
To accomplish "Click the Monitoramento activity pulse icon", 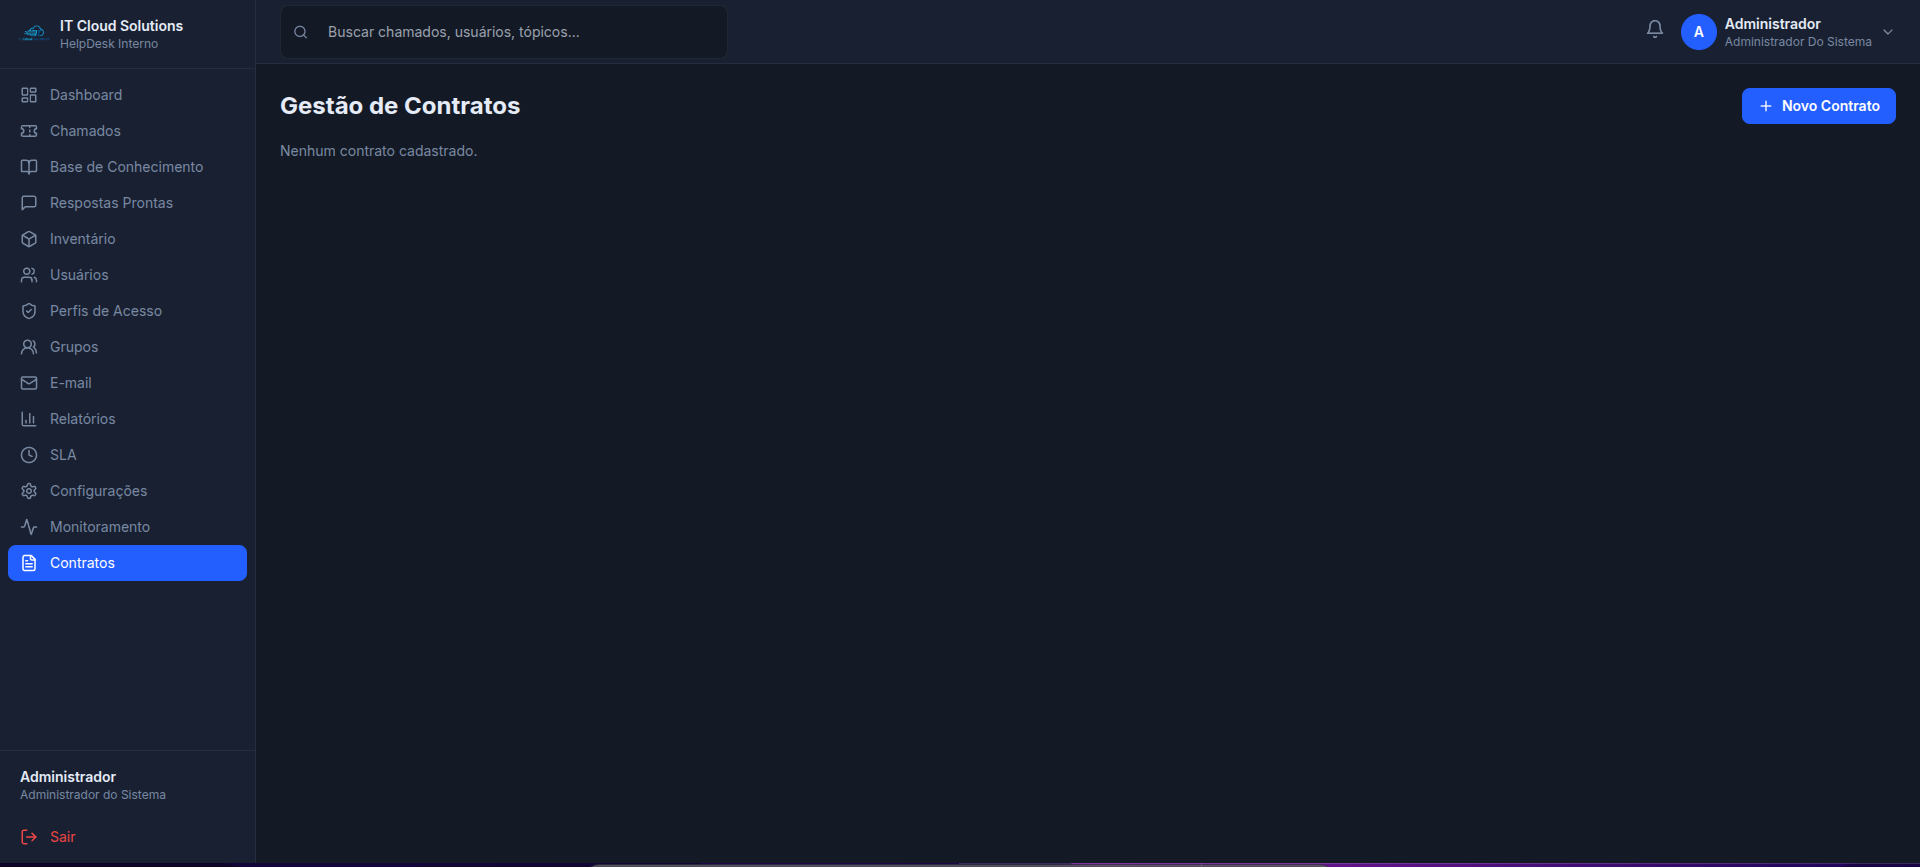I will point(29,527).
